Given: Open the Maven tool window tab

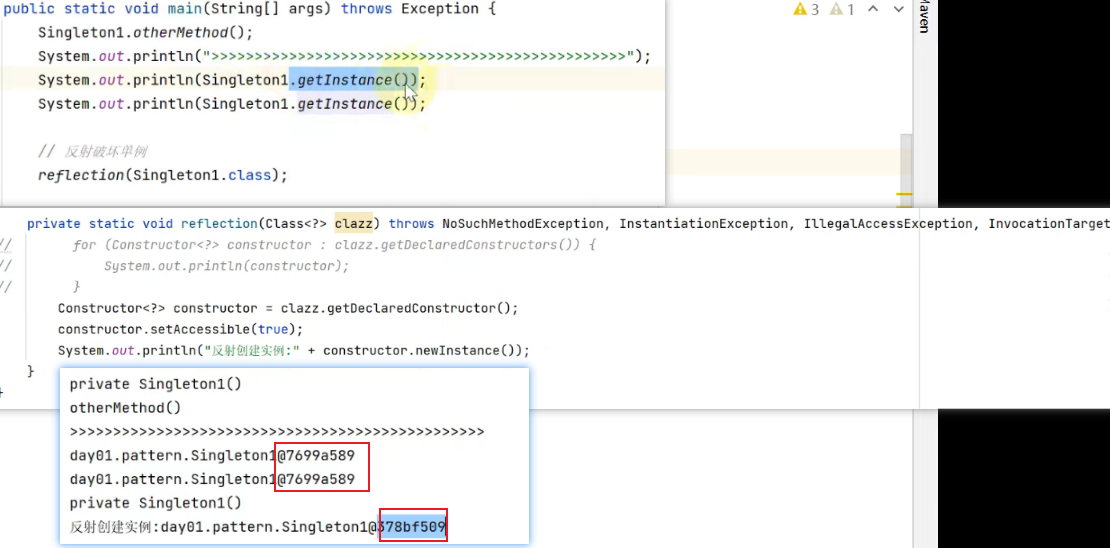Looking at the screenshot, I should point(923,18).
